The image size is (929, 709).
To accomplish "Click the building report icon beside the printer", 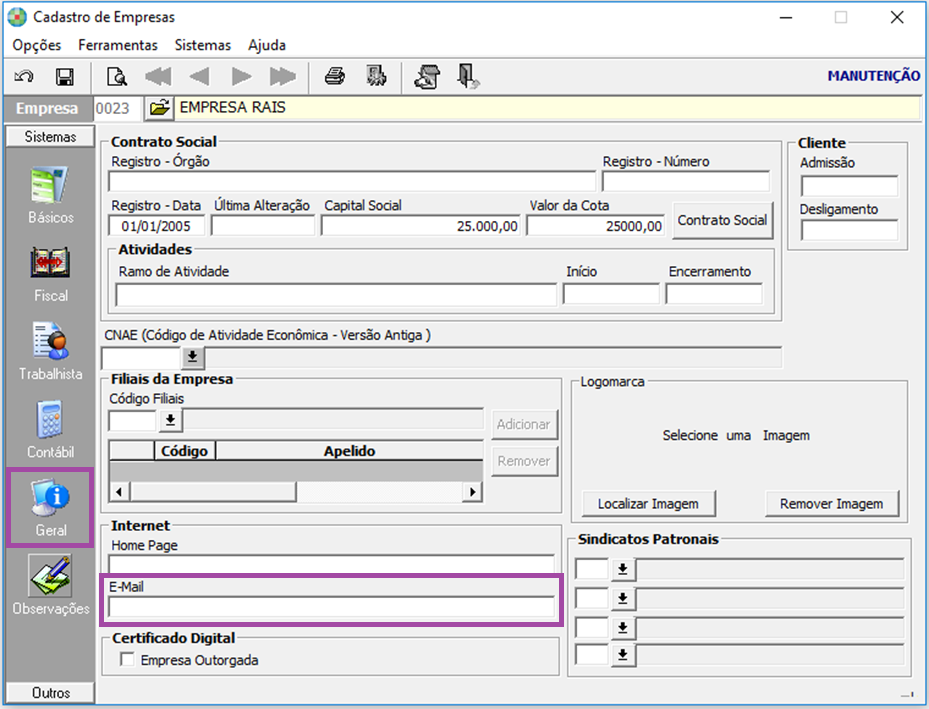I will (376, 76).
